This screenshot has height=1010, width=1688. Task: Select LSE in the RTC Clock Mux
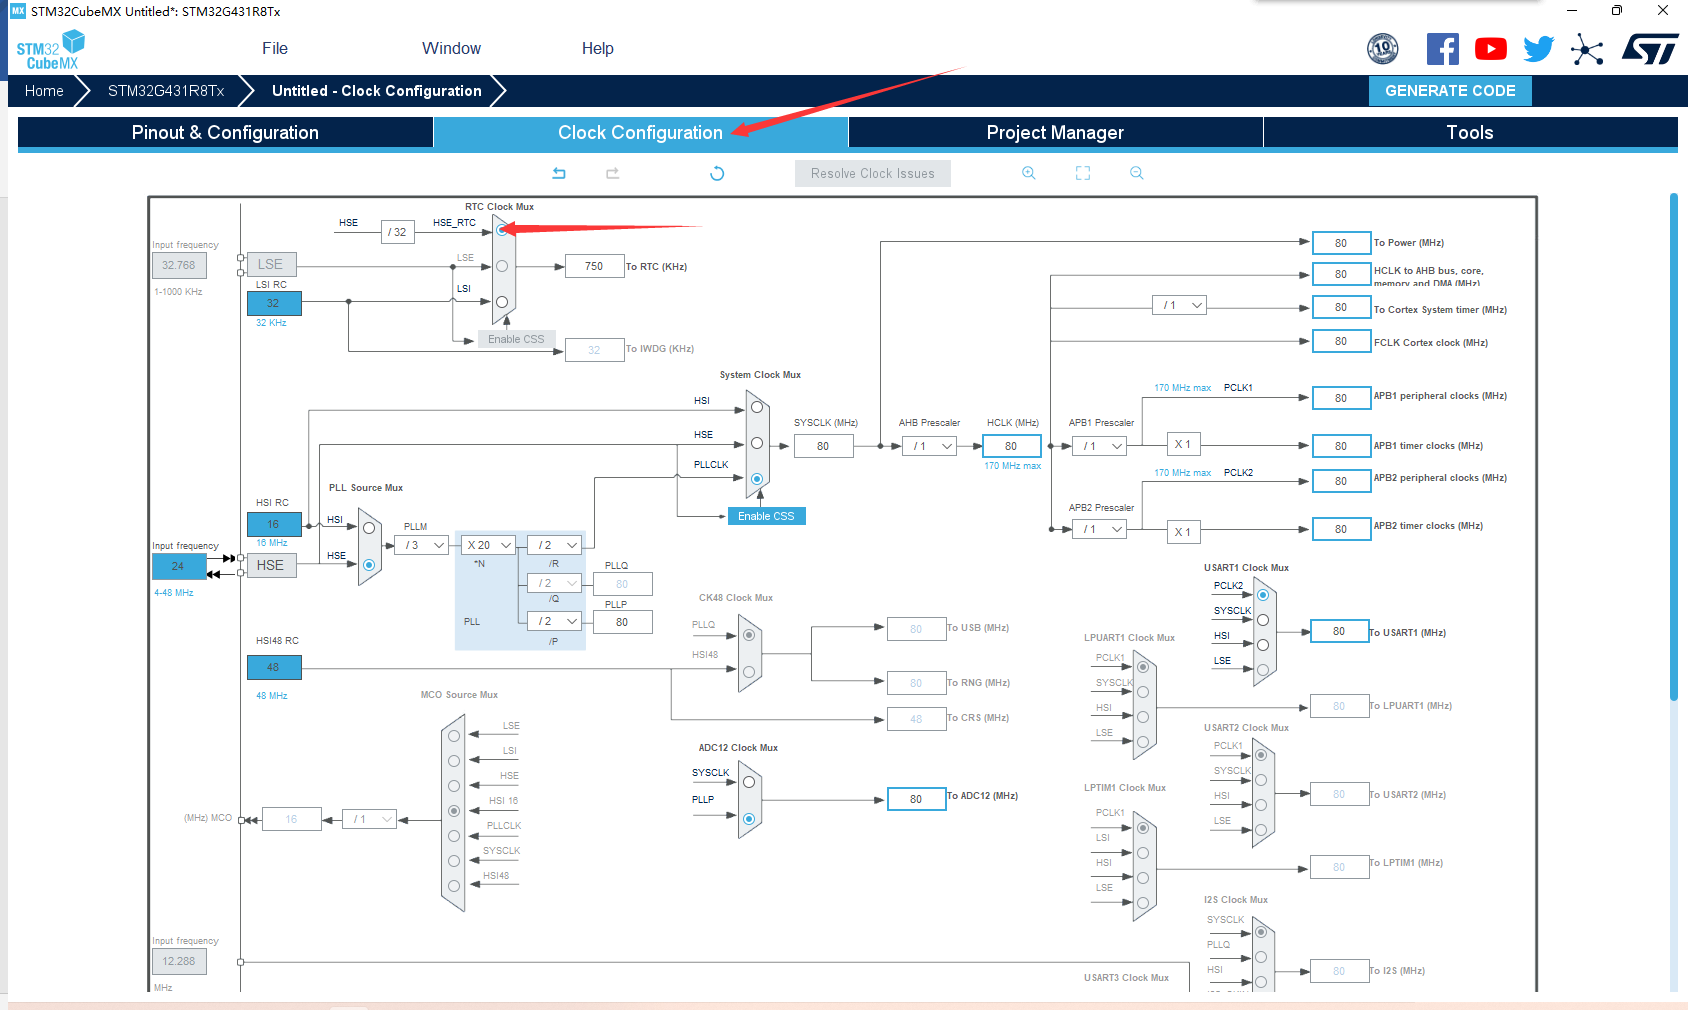pos(502,266)
